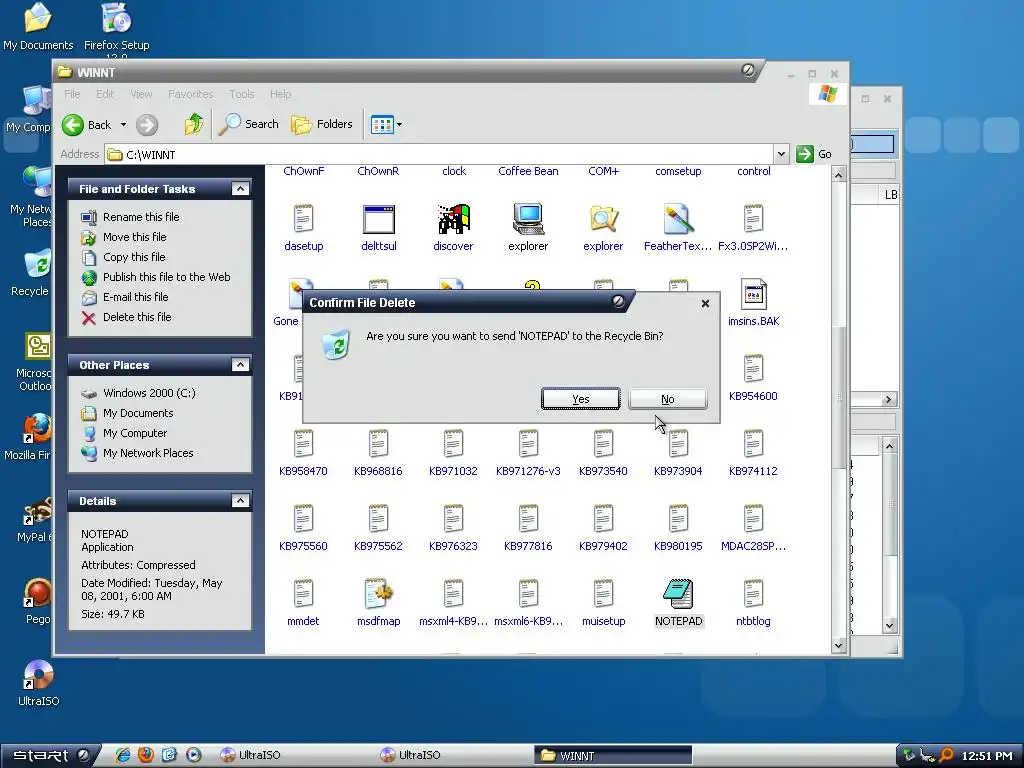Open the View menu

141,94
